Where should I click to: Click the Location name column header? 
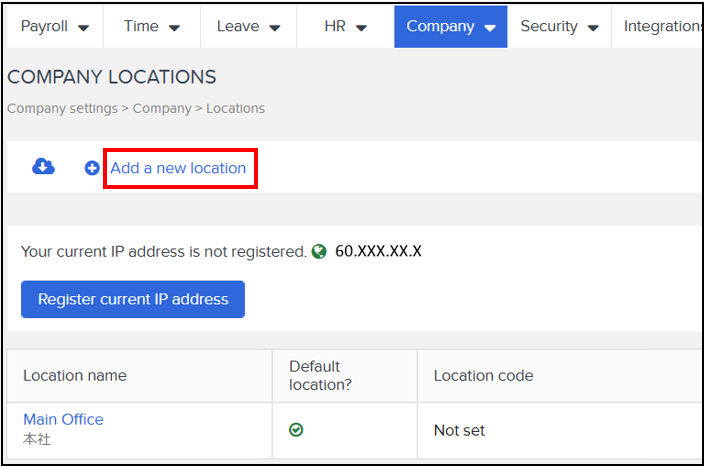coord(75,375)
